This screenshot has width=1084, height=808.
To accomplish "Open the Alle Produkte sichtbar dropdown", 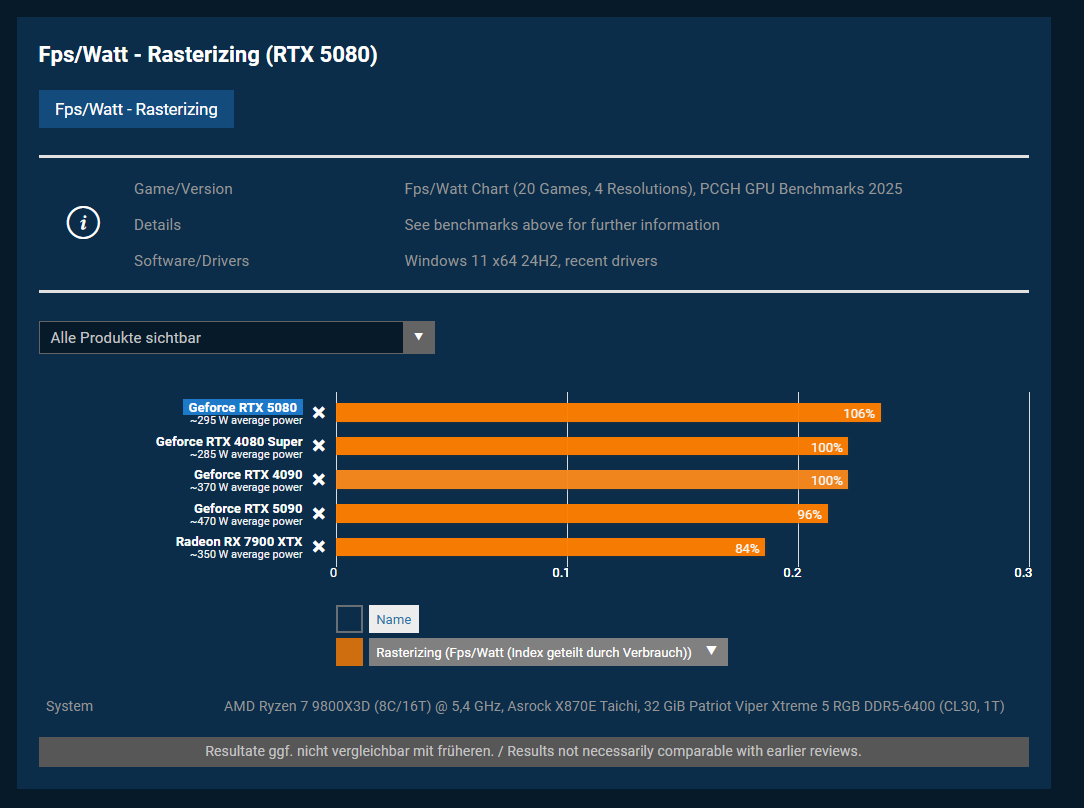I will [x=236, y=337].
